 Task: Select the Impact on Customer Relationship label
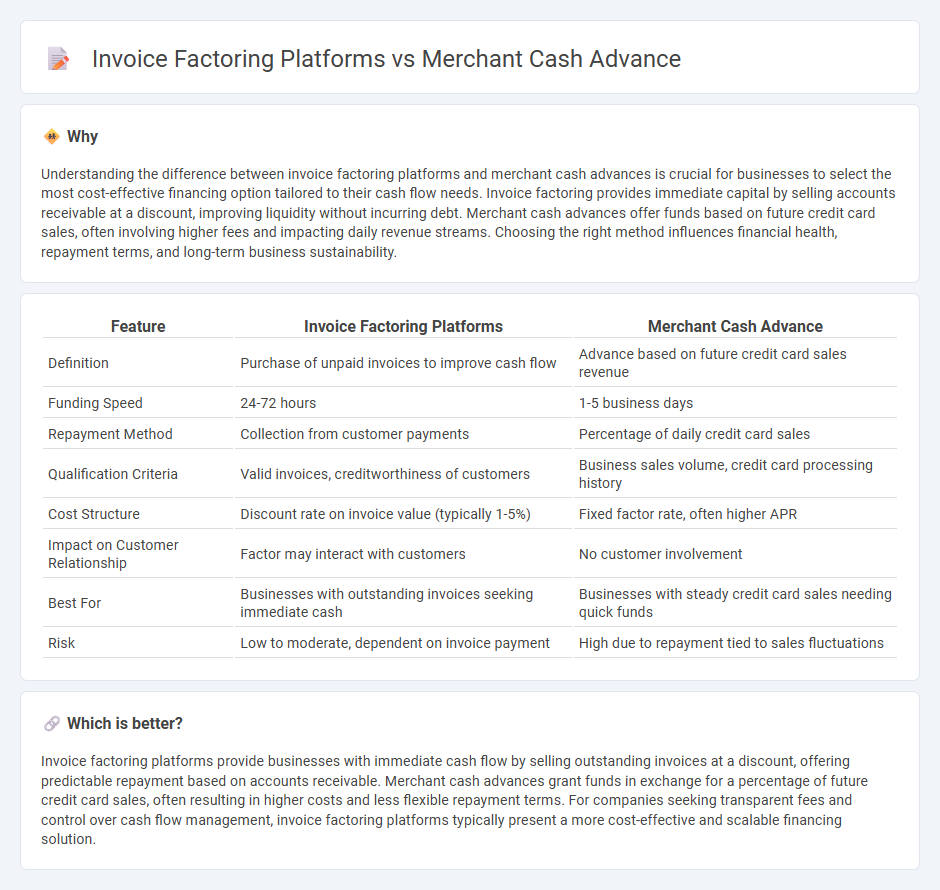(x=113, y=554)
